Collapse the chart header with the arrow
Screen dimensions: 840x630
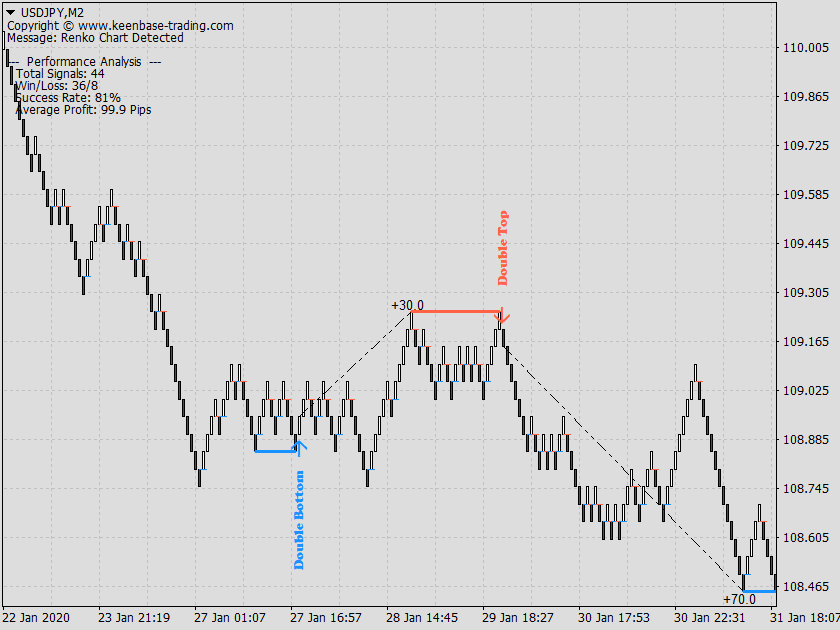(12, 12)
